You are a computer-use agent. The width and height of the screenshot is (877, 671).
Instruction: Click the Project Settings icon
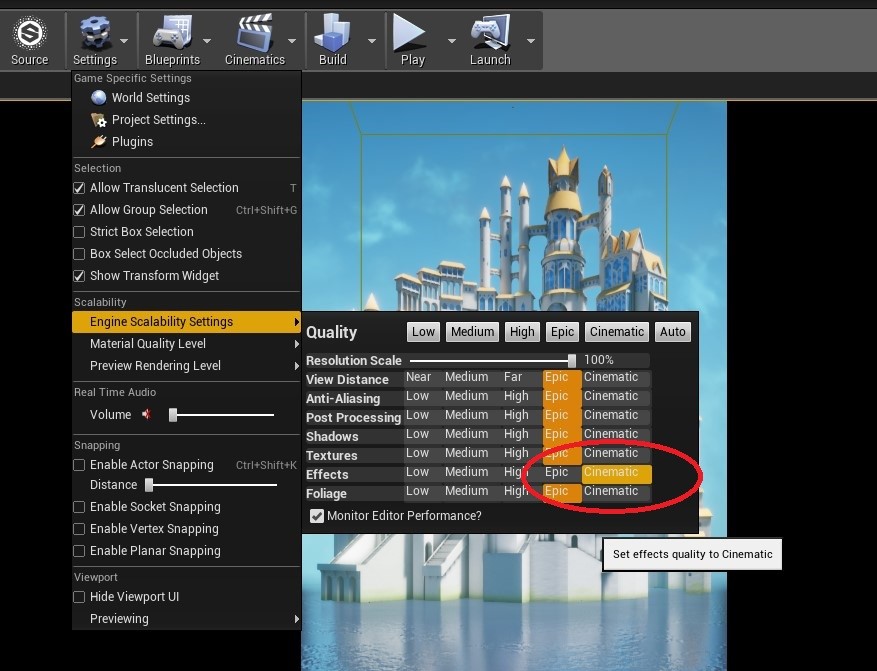pyautogui.click(x=99, y=120)
